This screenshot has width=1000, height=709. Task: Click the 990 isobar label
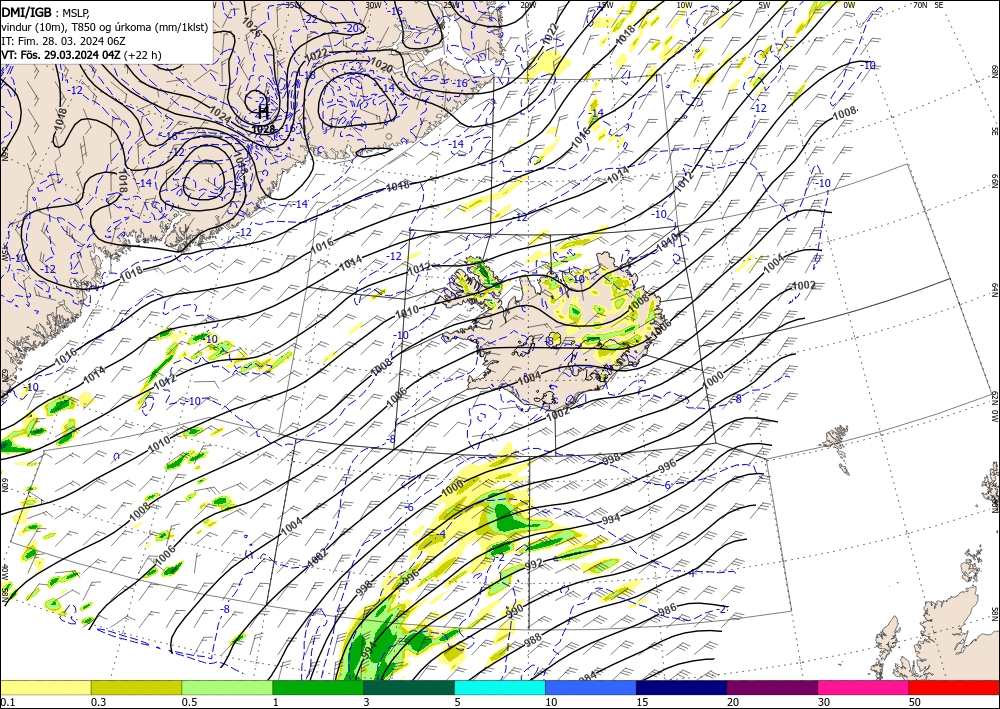(514, 610)
